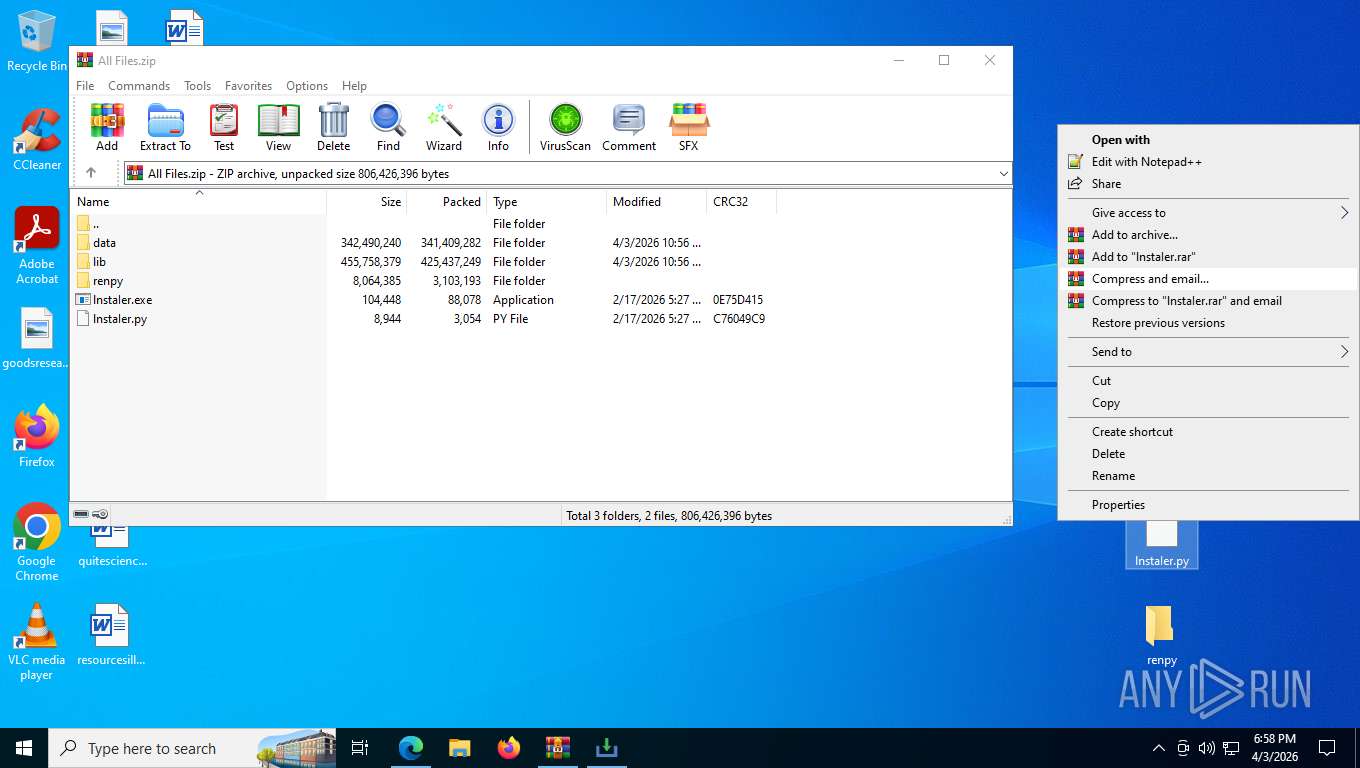Screen dimensions: 1360x768
Task: Choose Compress to "Instaler.rar" and email
Action: coord(1208,301)
